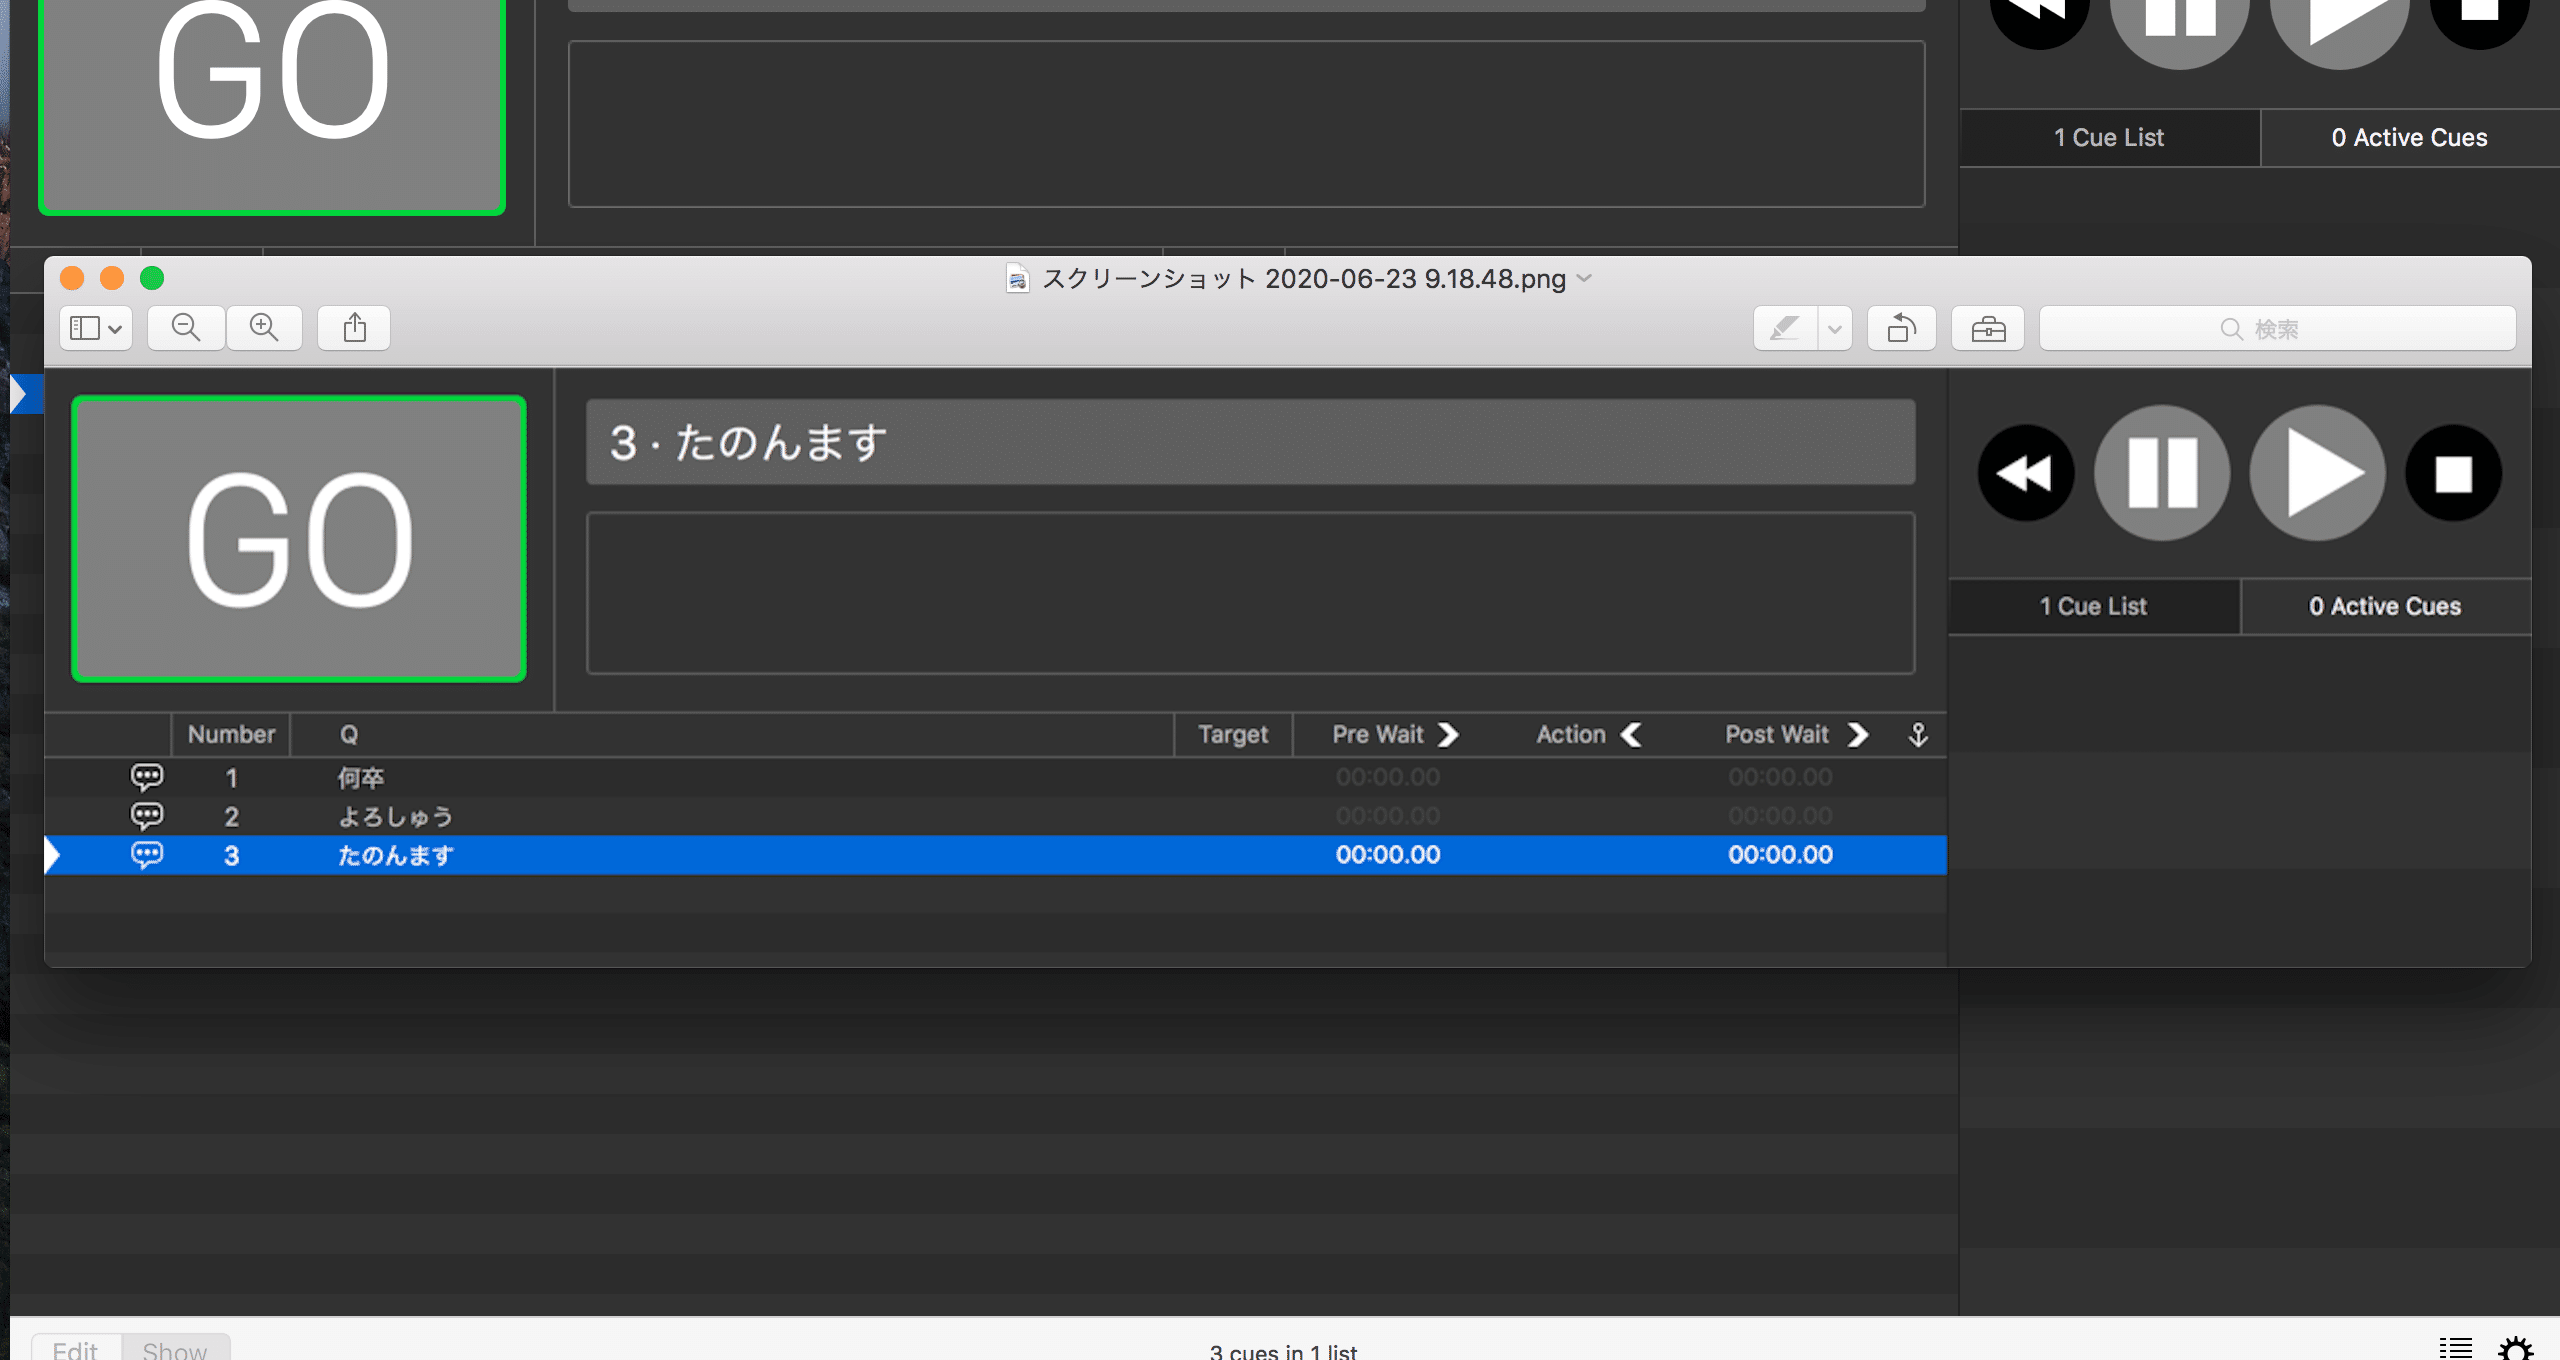
Task: Switch to Edit mode
Action: point(76,1349)
